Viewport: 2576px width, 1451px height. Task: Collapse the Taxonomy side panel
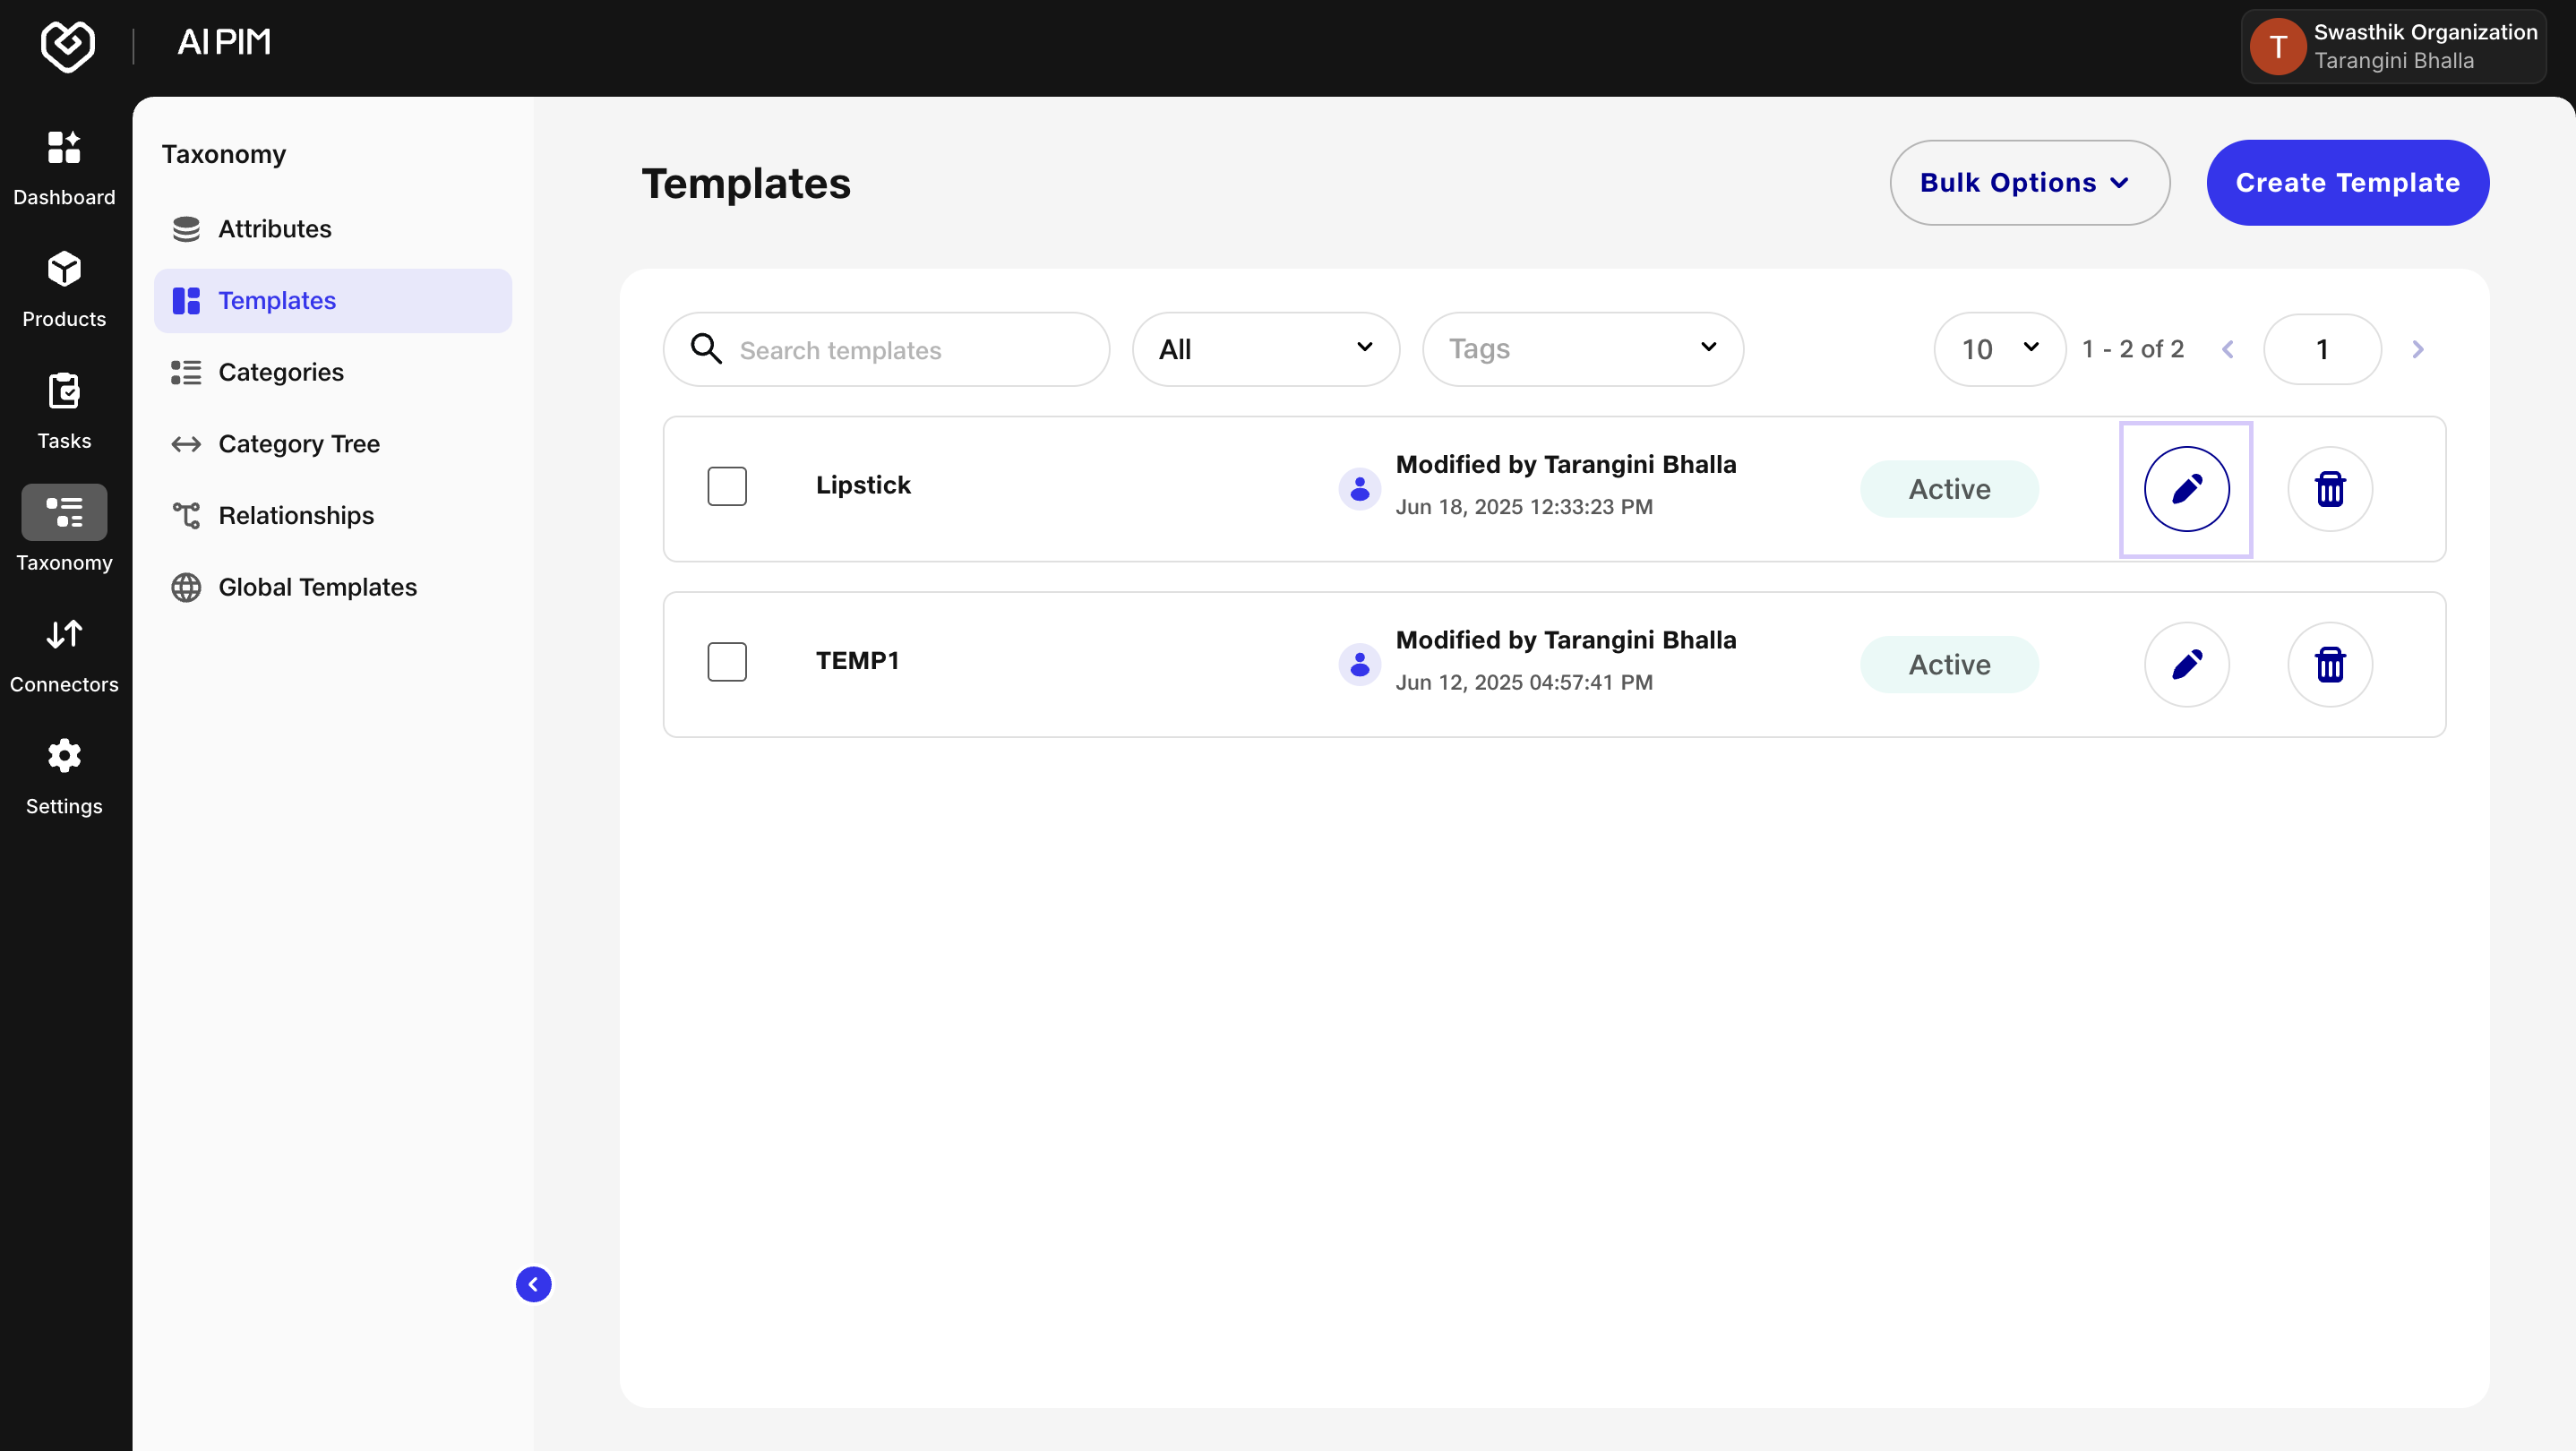(x=533, y=1284)
